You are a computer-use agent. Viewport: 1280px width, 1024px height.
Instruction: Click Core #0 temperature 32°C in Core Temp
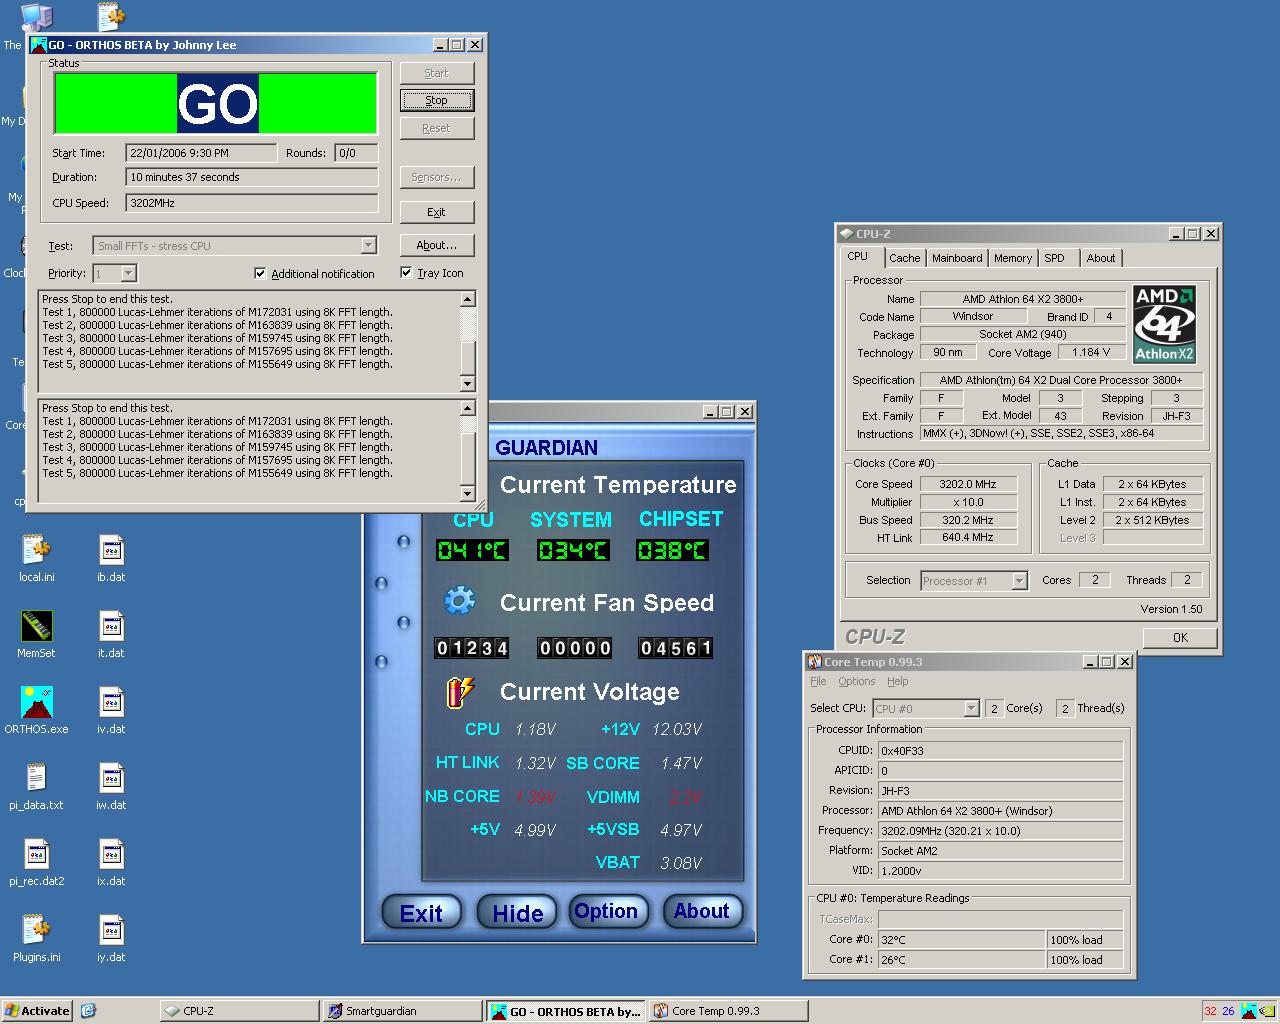(x=961, y=940)
